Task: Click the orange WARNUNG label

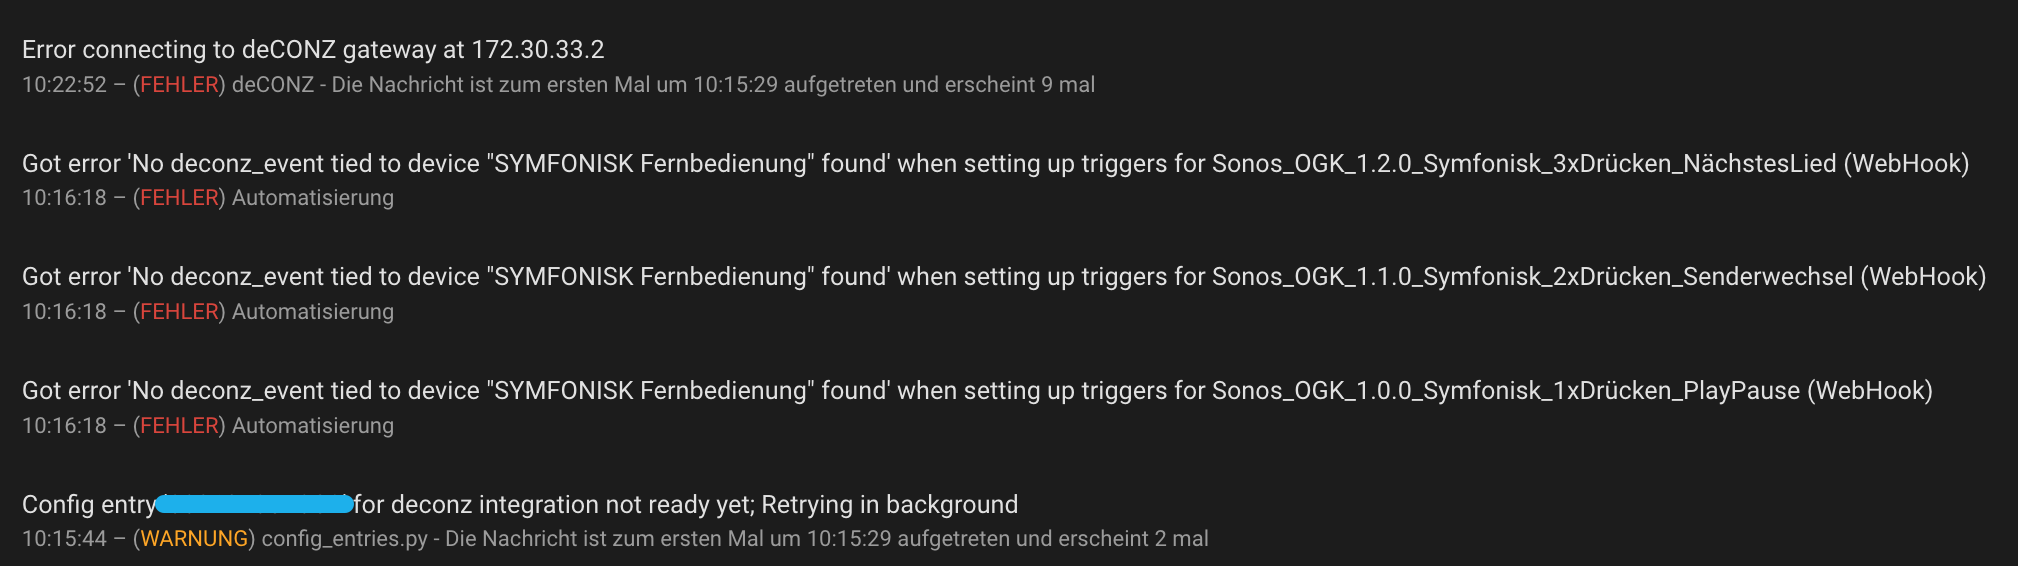Action: 194,539
